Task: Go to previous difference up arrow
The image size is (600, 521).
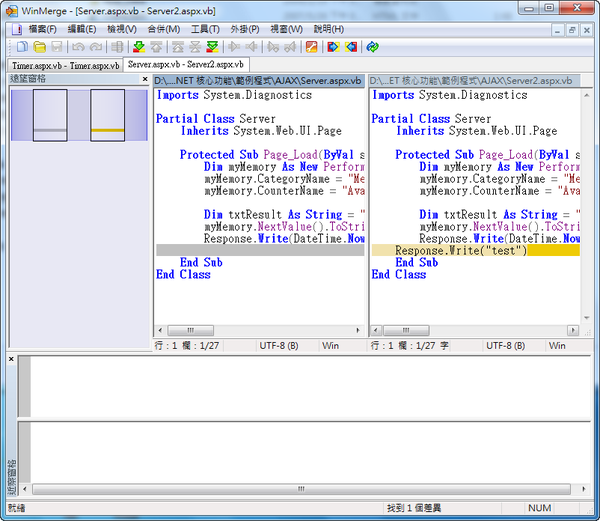Action: [156, 47]
